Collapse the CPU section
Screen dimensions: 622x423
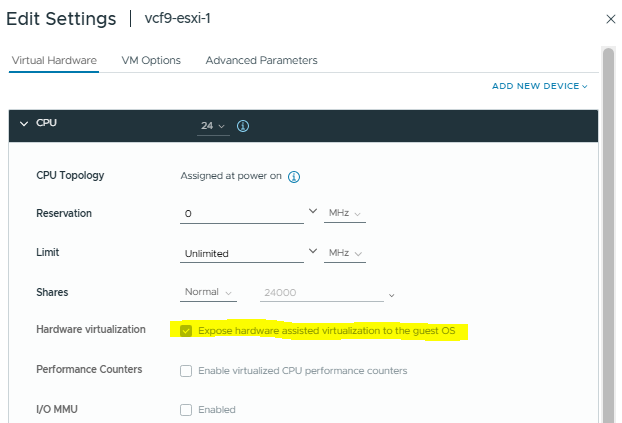[x=24, y=124]
